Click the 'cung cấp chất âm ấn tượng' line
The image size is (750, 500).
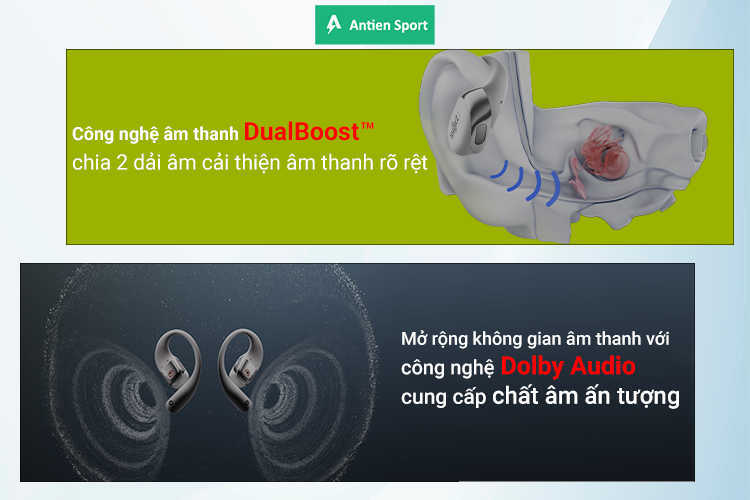pyautogui.click(x=540, y=397)
